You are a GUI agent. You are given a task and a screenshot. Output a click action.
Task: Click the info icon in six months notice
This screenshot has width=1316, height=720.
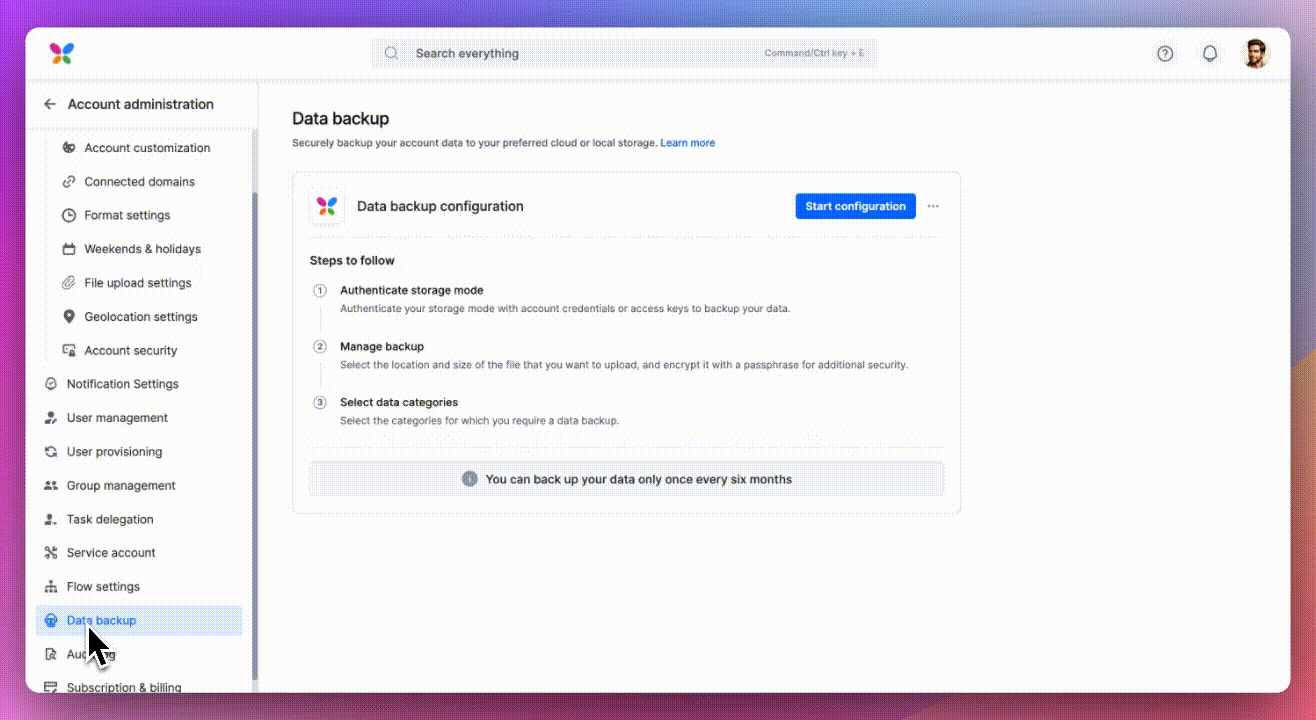point(470,479)
